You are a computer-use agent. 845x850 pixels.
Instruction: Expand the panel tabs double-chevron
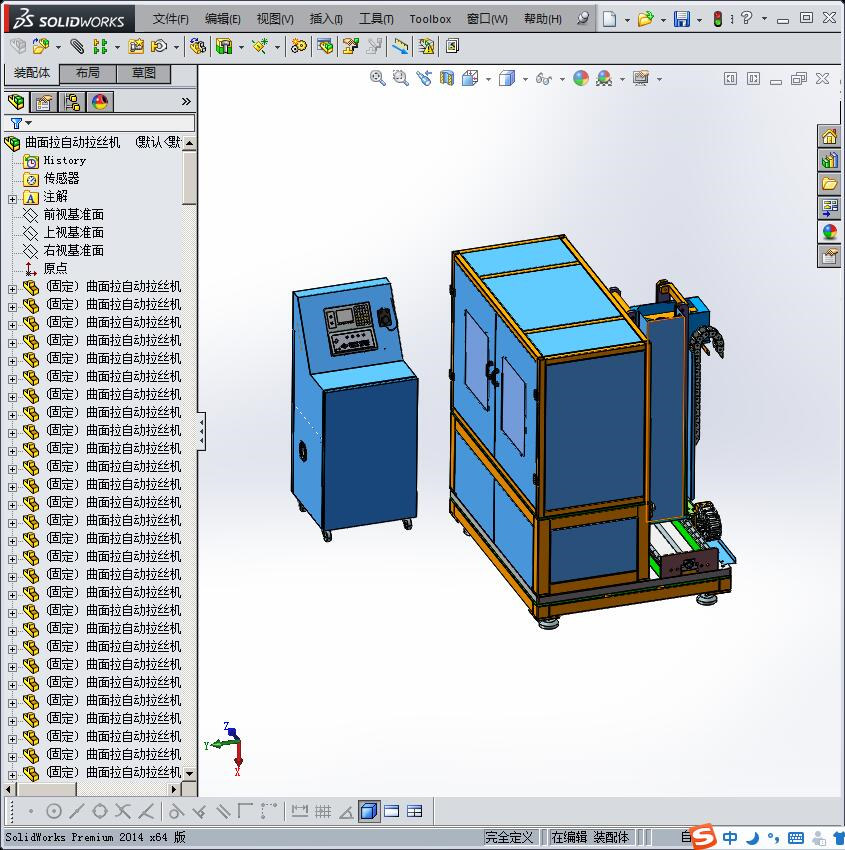tap(186, 102)
